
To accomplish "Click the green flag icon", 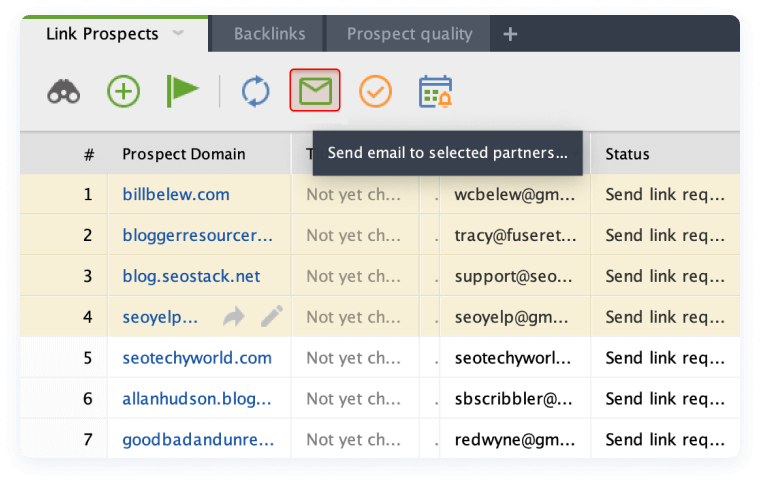I will click(182, 92).
